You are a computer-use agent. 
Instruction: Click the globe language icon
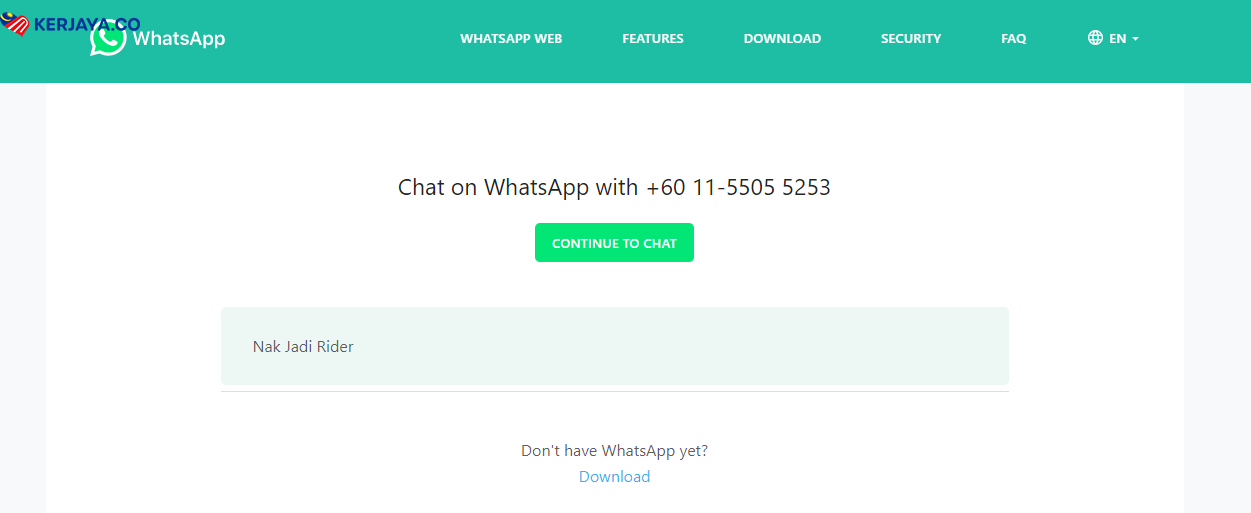[1095, 38]
